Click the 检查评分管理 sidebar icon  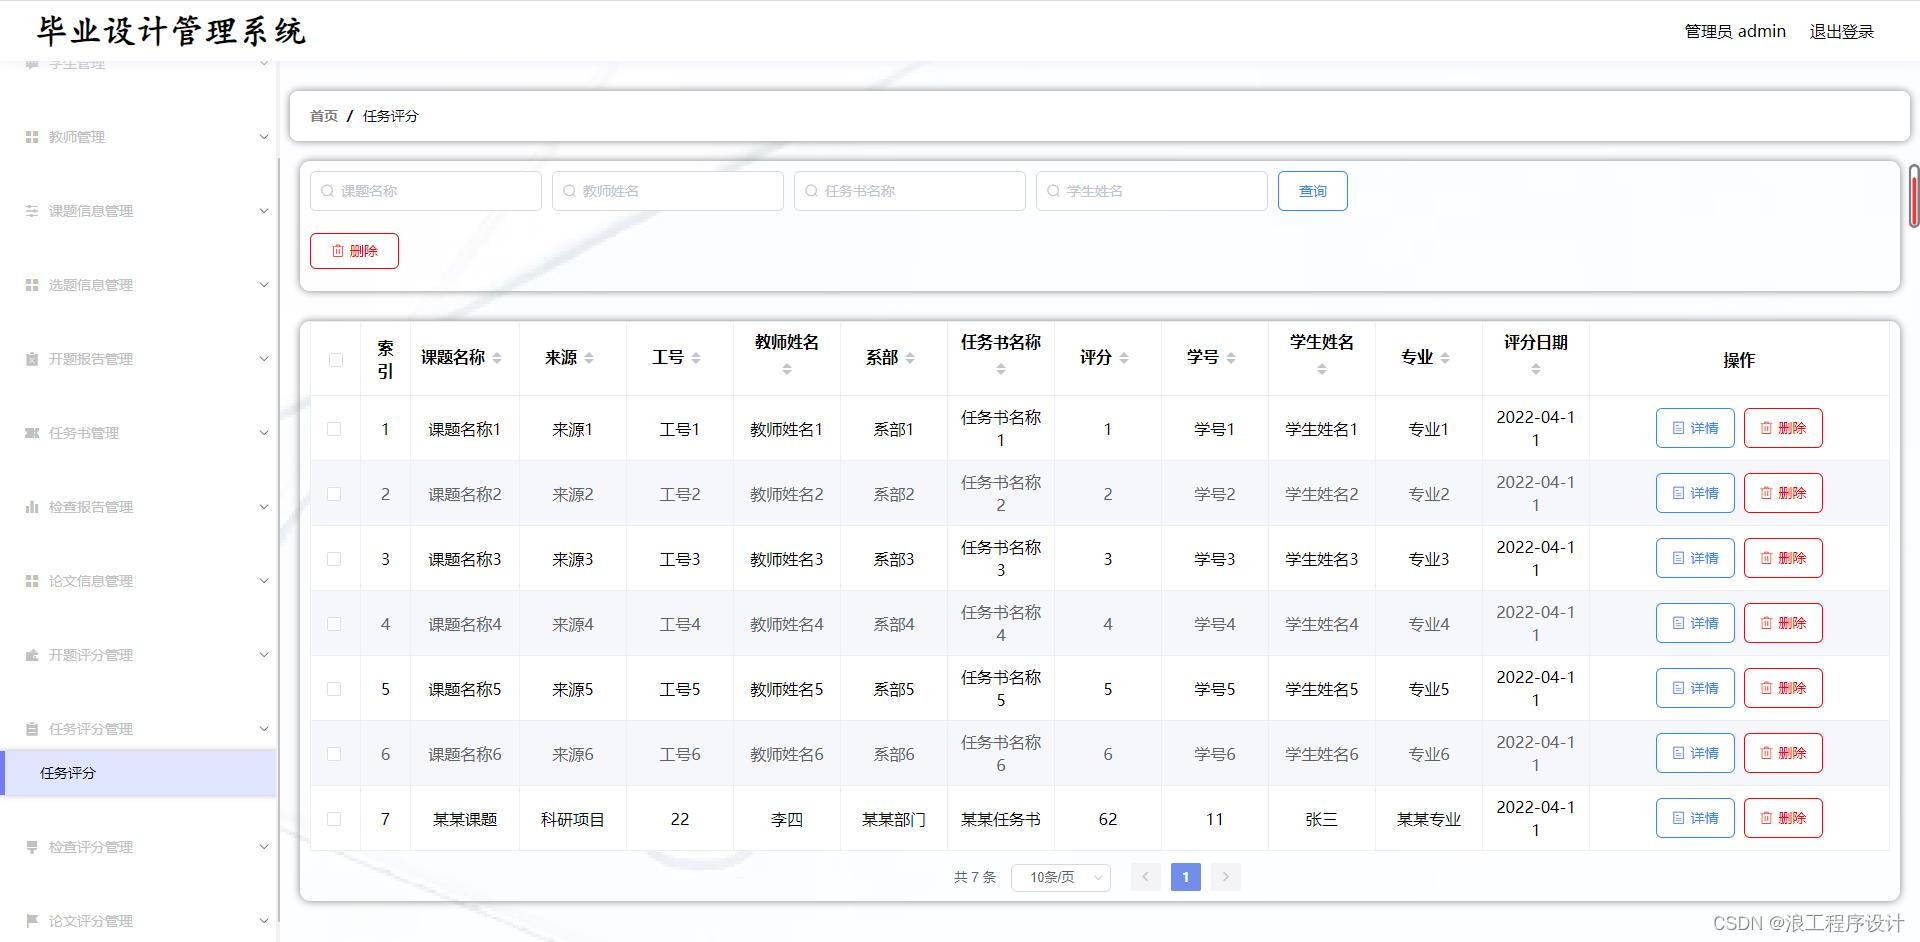(x=32, y=847)
